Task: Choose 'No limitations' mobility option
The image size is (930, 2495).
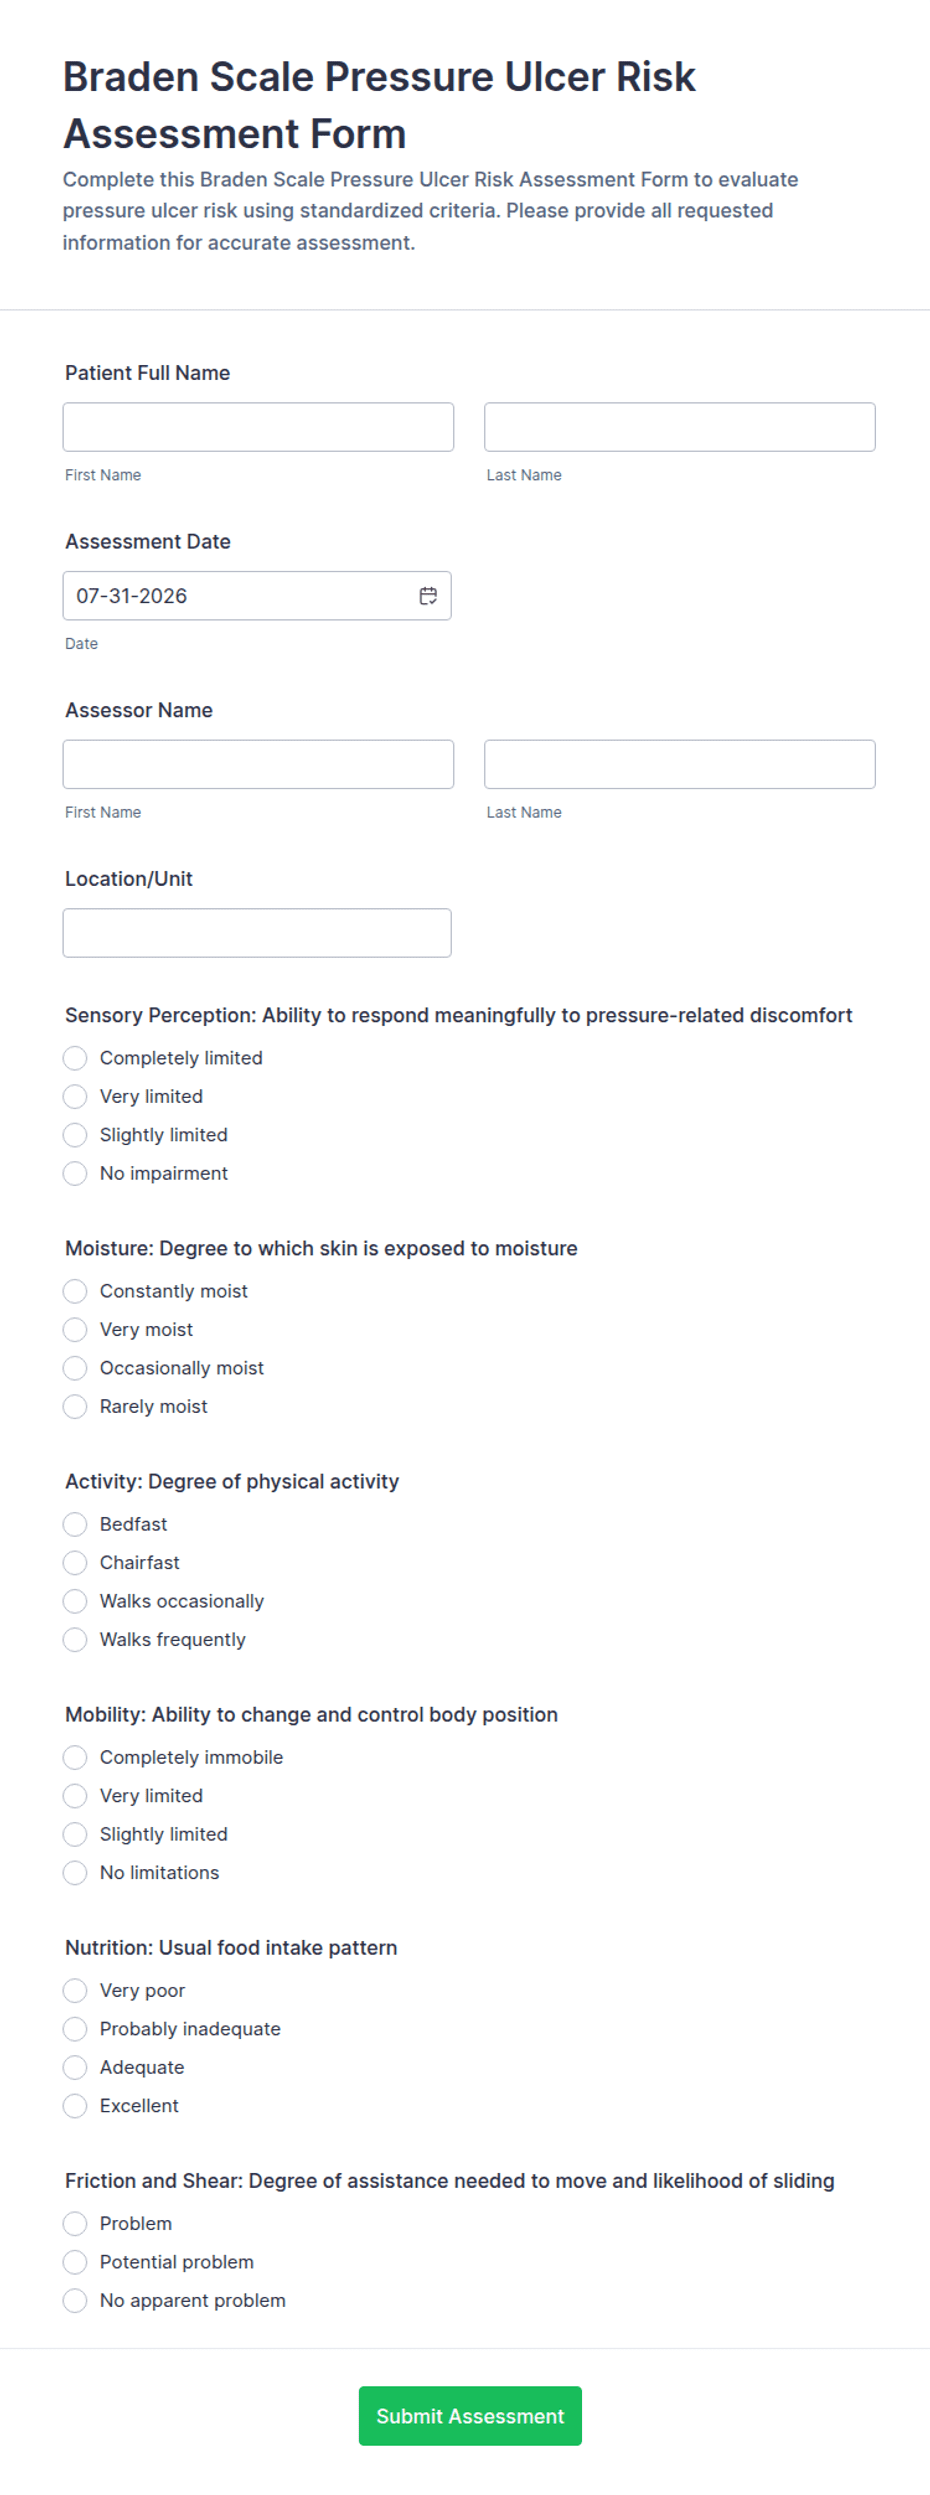Action: point(75,1872)
